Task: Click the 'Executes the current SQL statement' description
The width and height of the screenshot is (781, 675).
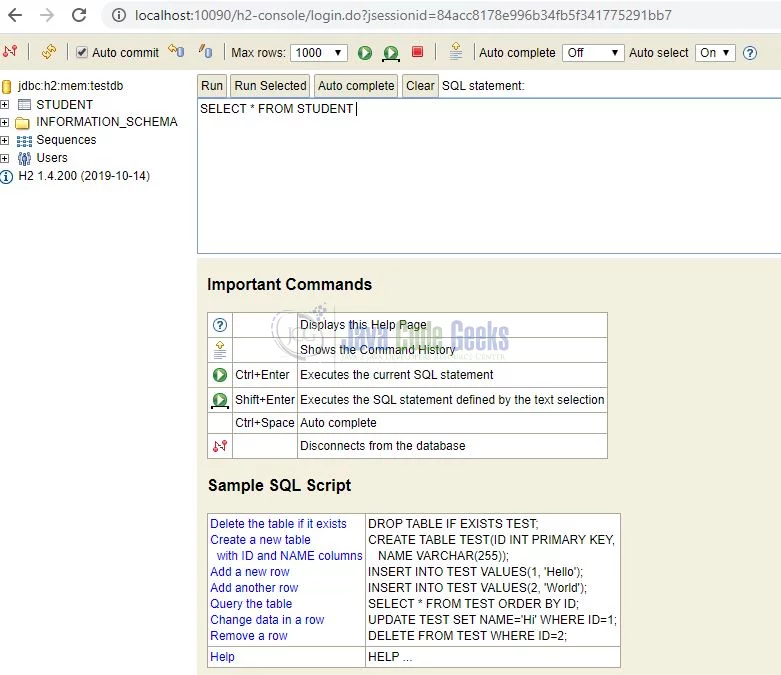Action: click(397, 375)
